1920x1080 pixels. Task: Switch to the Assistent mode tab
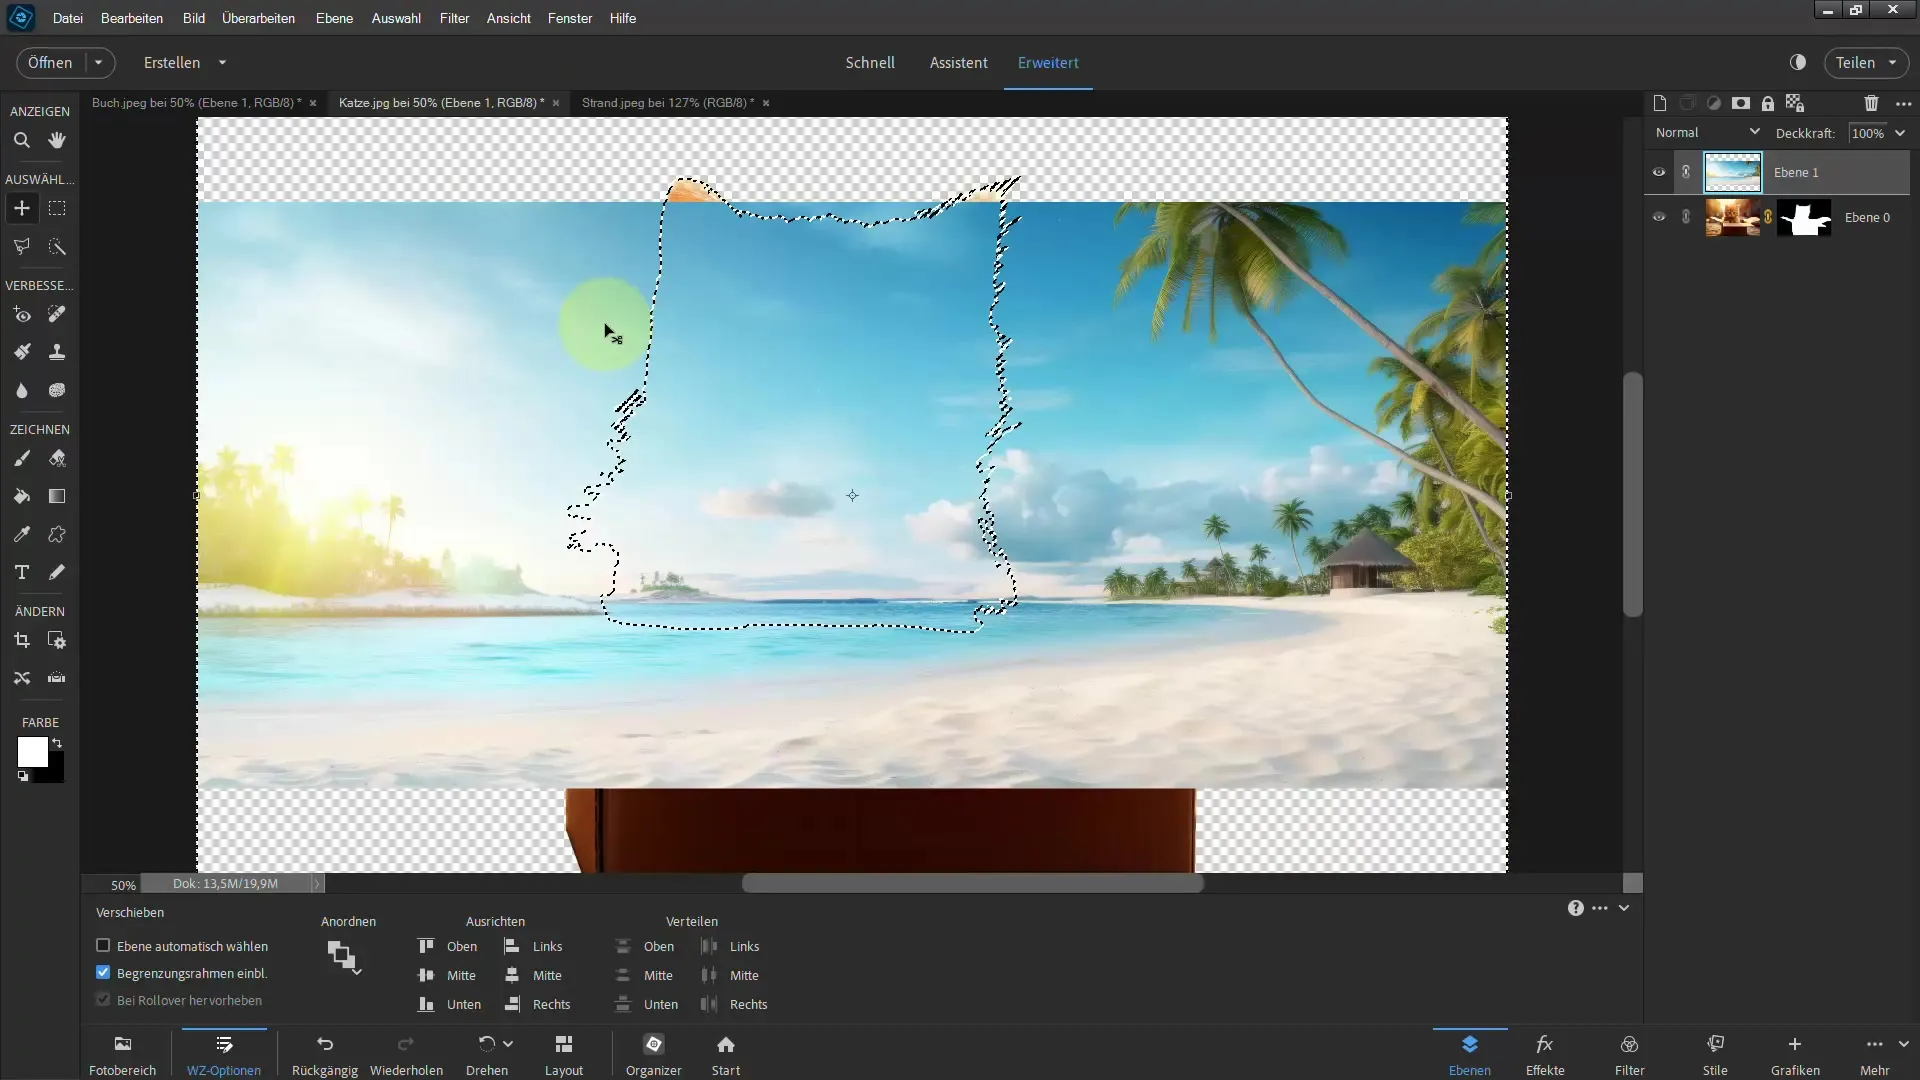coord(958,62)
